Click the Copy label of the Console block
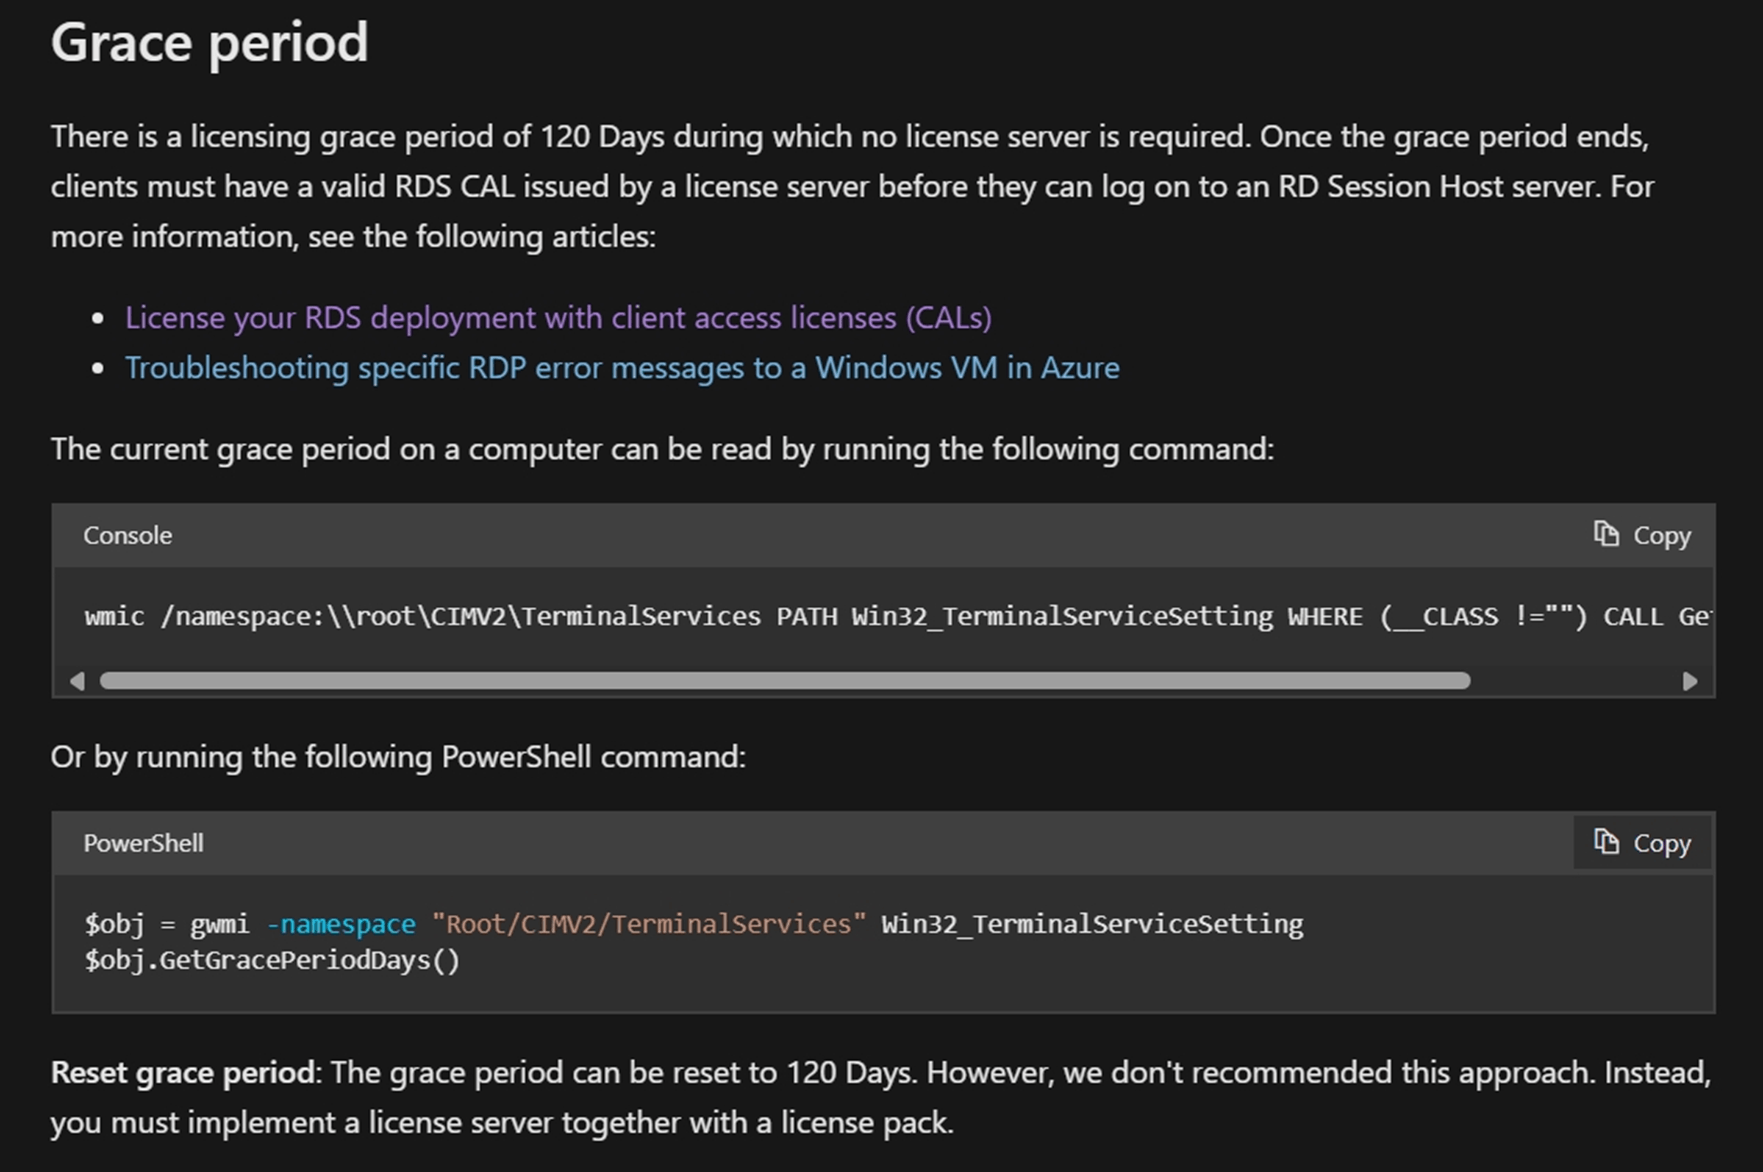This screenshot has width=1763, height=1172. pyautogui.click(x=1662, y=536)
